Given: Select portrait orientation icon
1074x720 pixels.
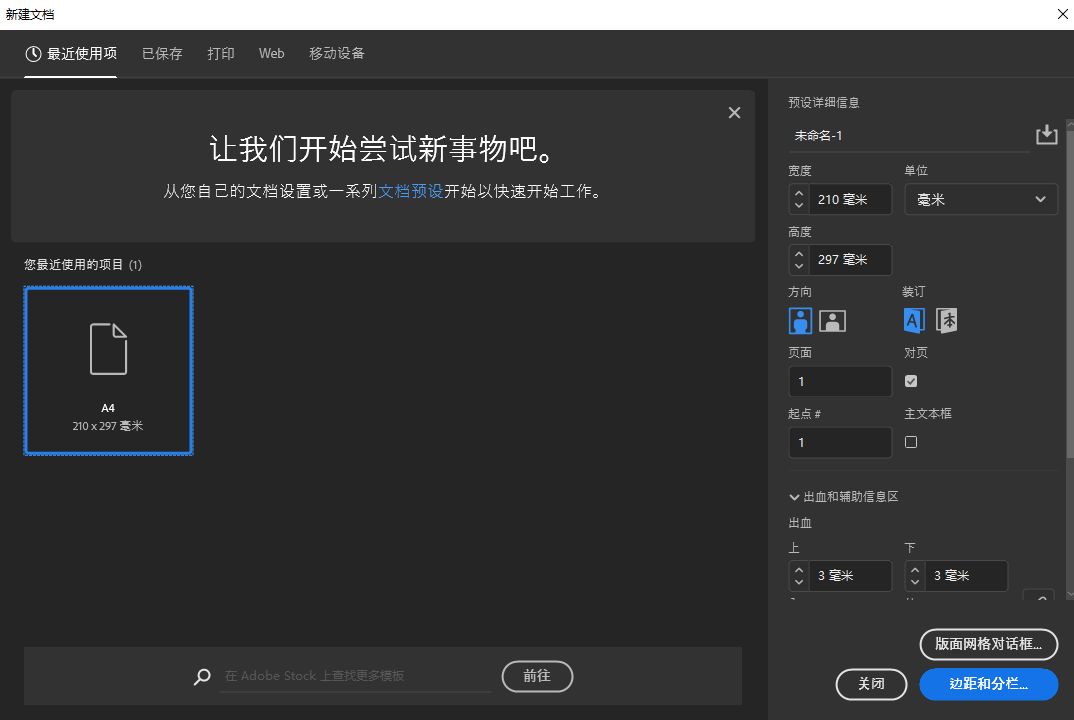Looking at the screenshot, I should 800,321.
